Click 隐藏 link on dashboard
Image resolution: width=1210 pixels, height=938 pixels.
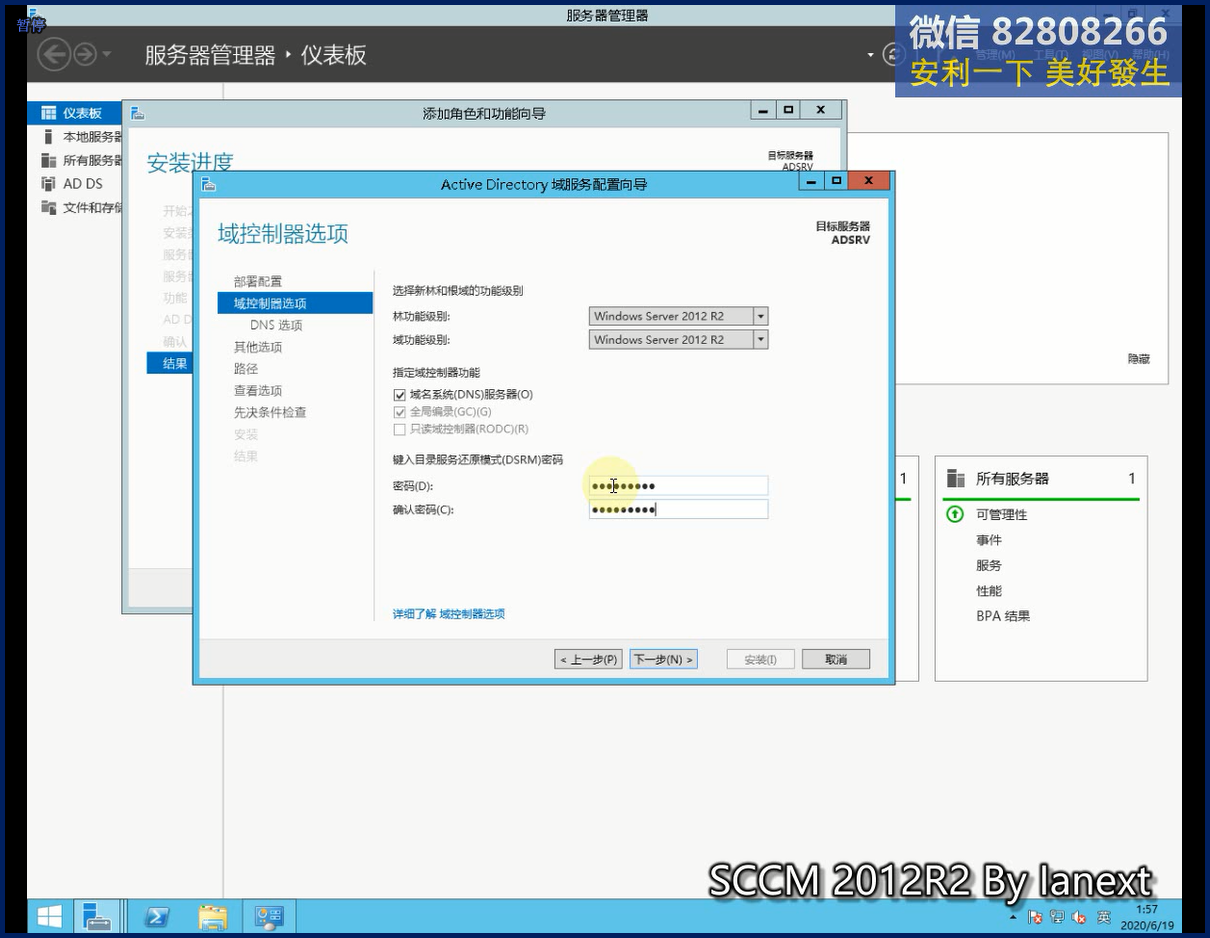pyautogui.click(x=1139, y=359)
